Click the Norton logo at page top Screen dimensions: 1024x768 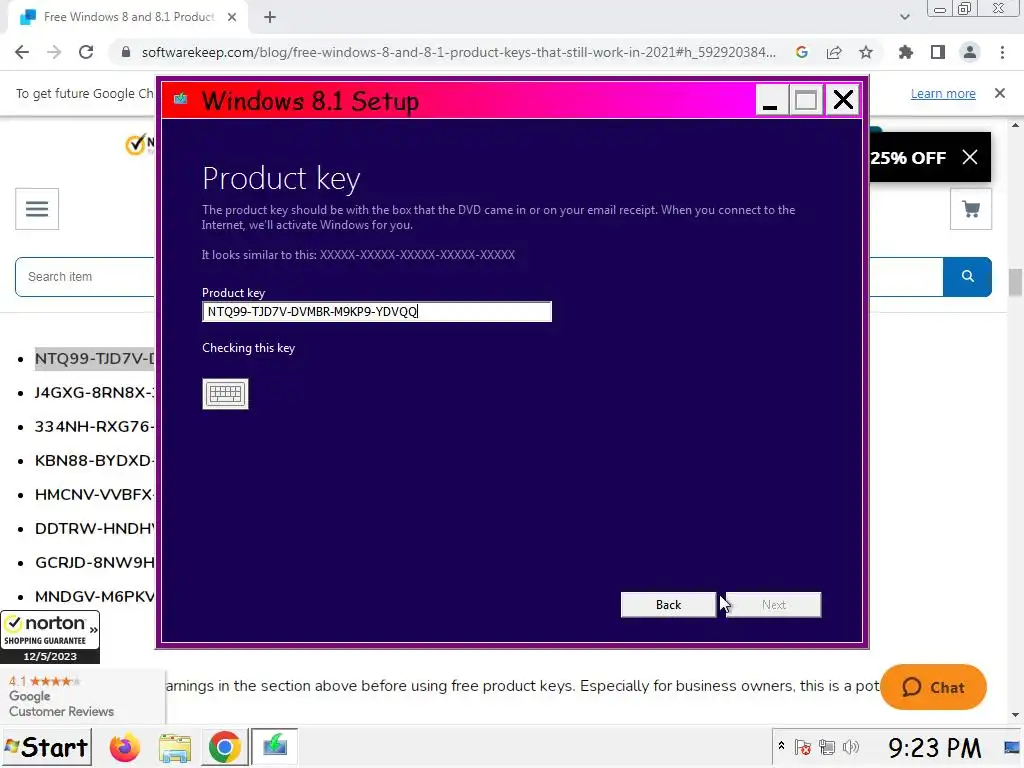pyautogui.click(x=140, y=143)
